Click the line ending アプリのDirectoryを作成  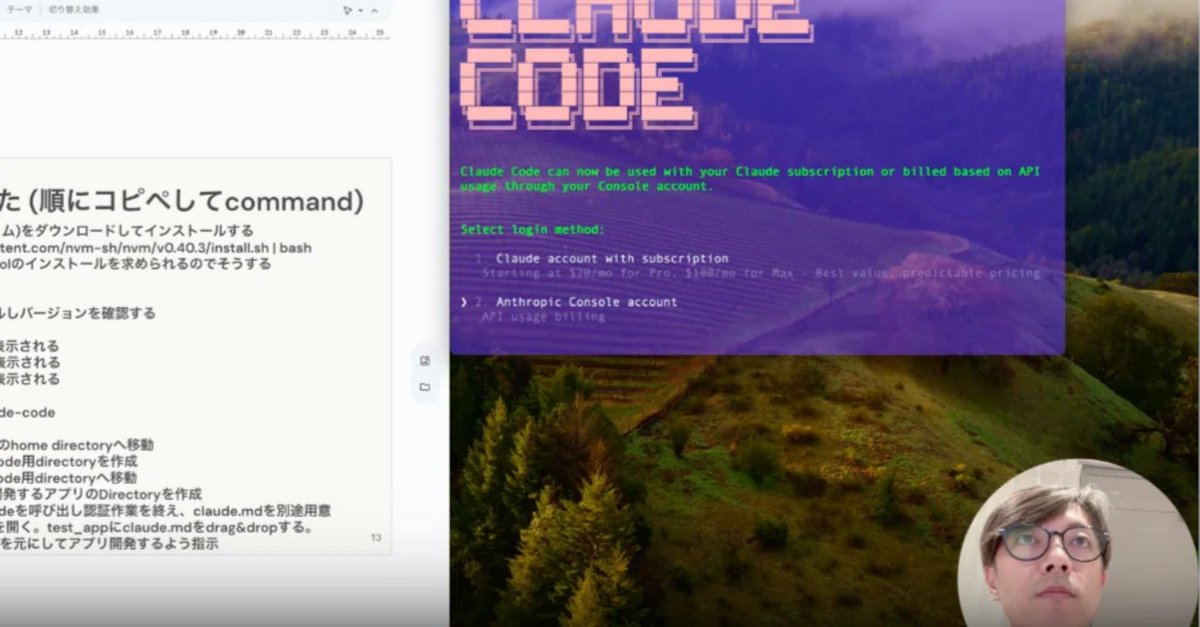(x=100, y=494)
